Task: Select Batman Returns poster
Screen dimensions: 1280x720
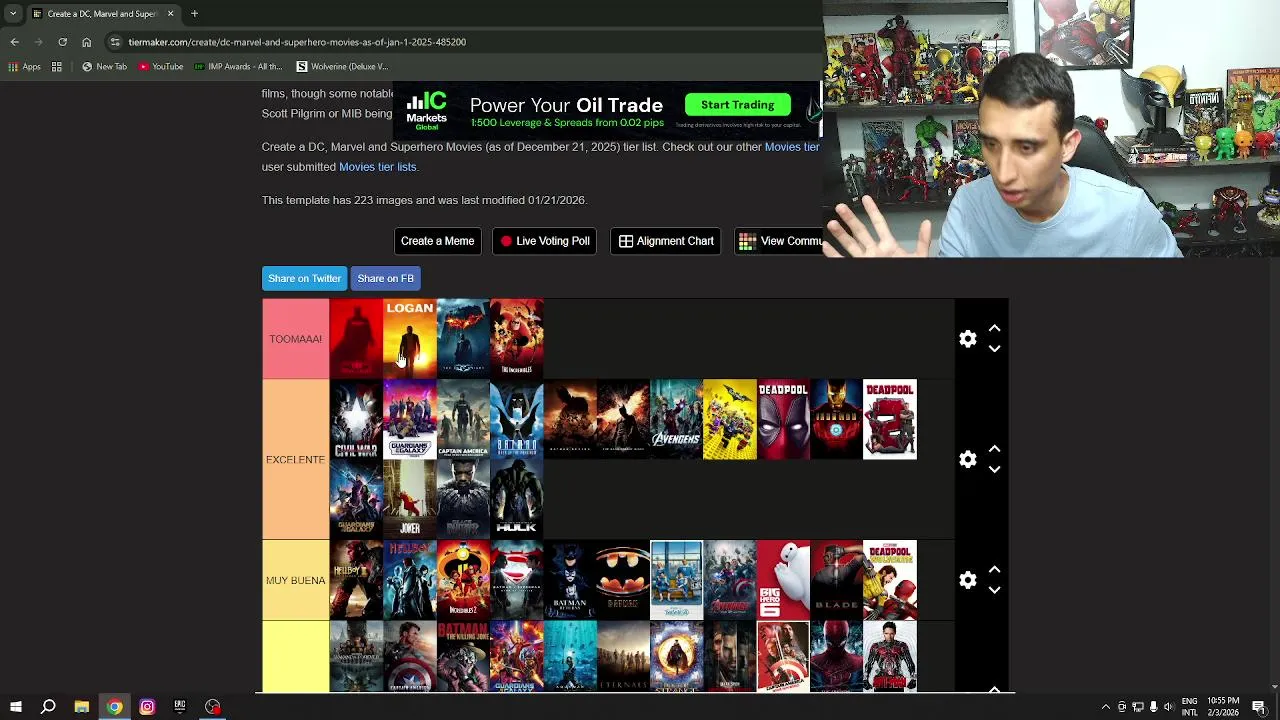Action: 570,580
